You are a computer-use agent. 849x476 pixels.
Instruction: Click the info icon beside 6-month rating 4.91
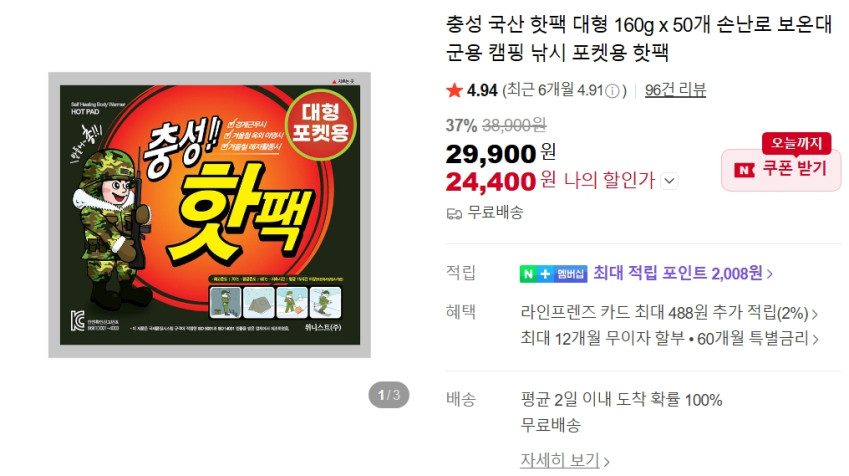(612, 91)
